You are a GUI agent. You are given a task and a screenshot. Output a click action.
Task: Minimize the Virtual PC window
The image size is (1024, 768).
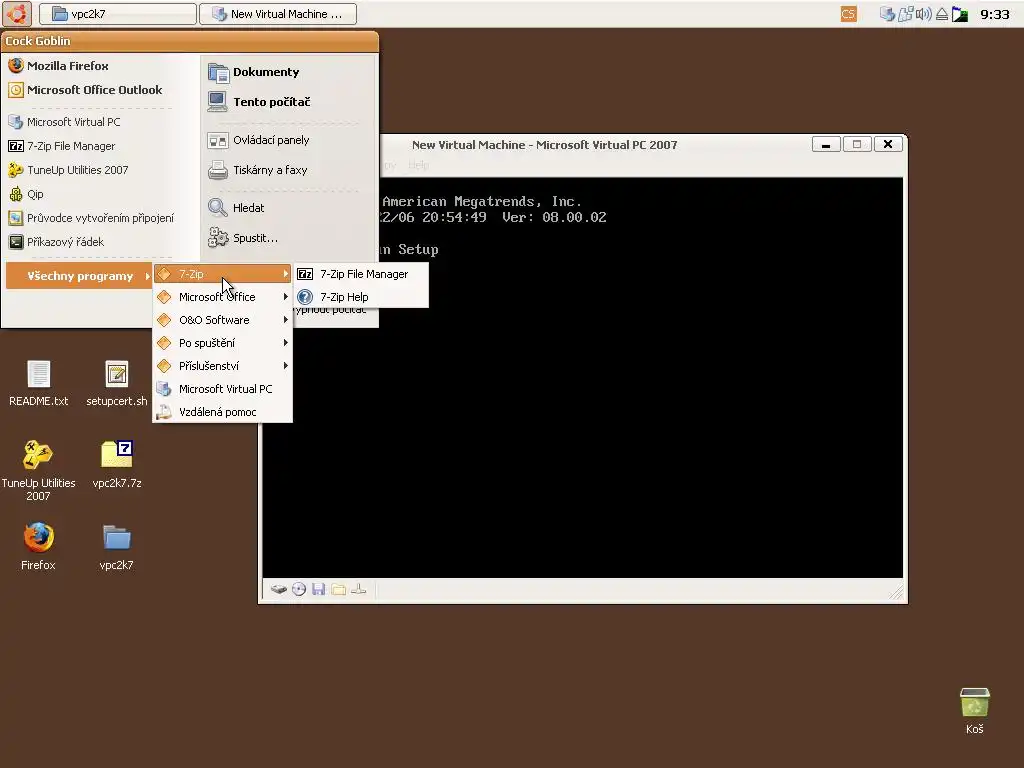825,144
